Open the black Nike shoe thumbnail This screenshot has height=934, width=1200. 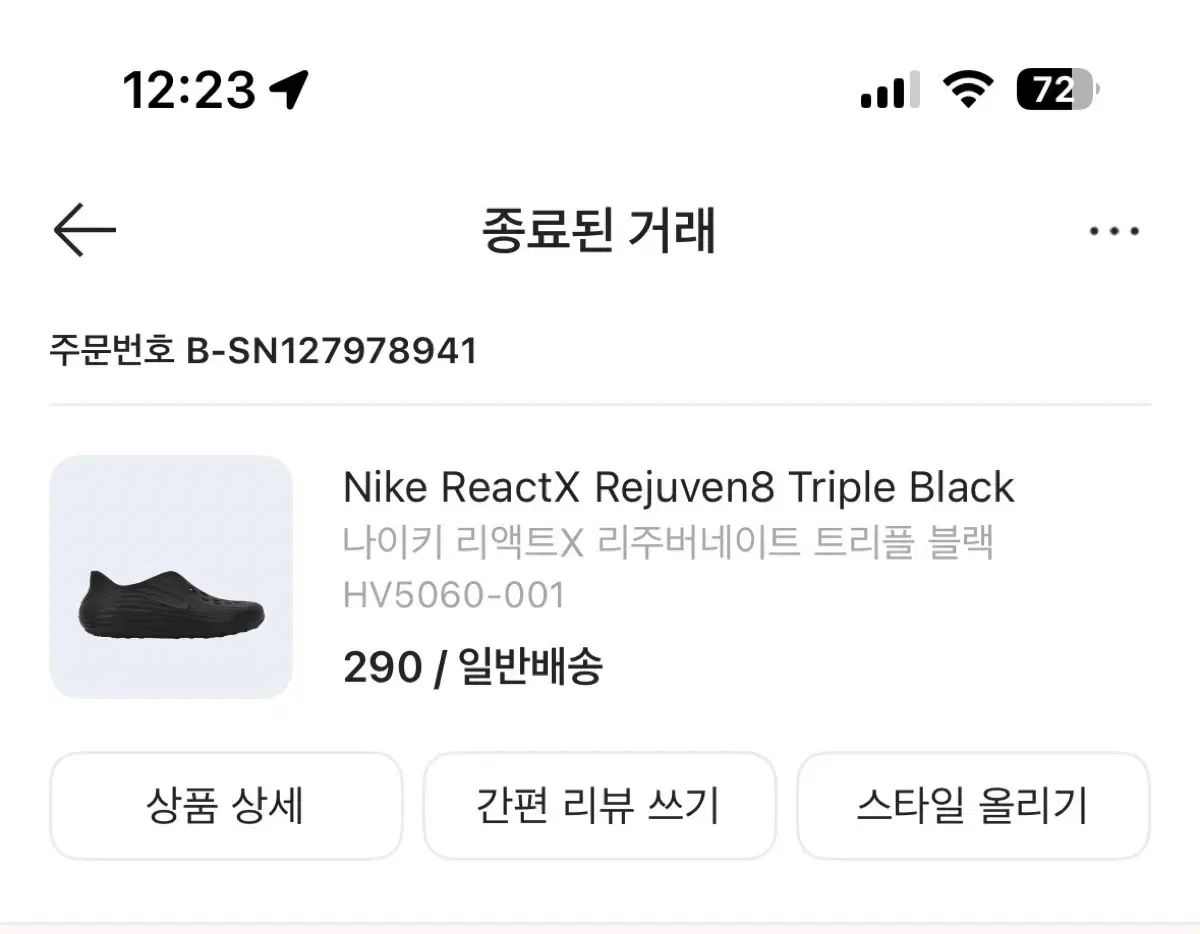click(171, 577)
